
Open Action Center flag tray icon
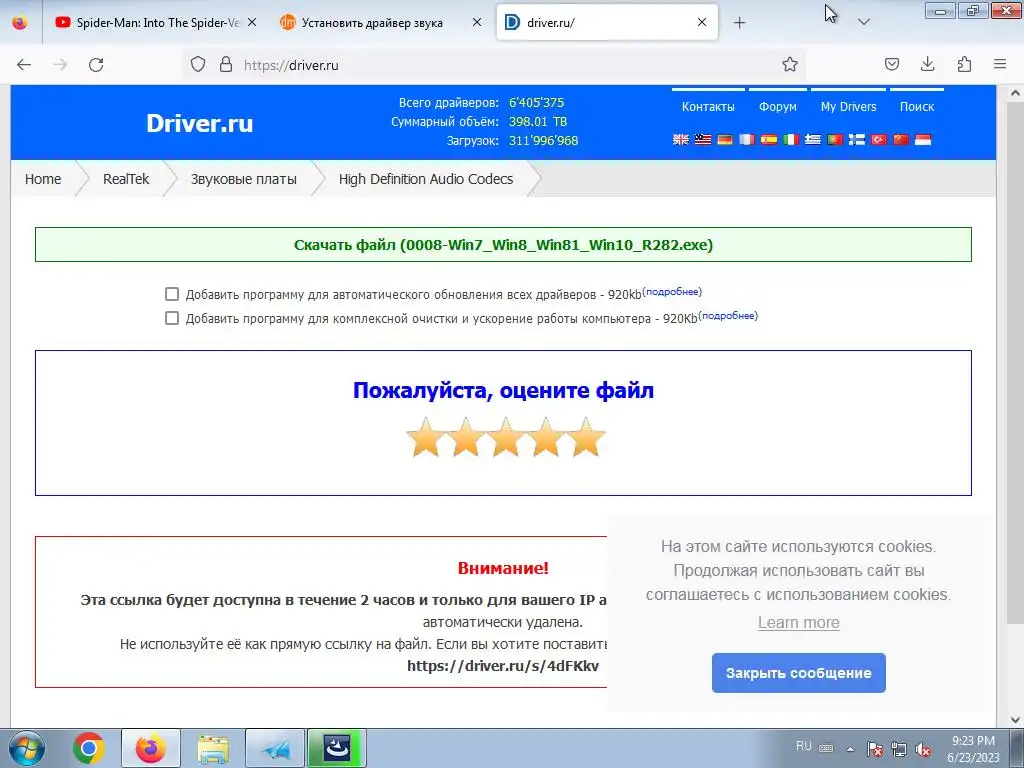pos(875,749)
